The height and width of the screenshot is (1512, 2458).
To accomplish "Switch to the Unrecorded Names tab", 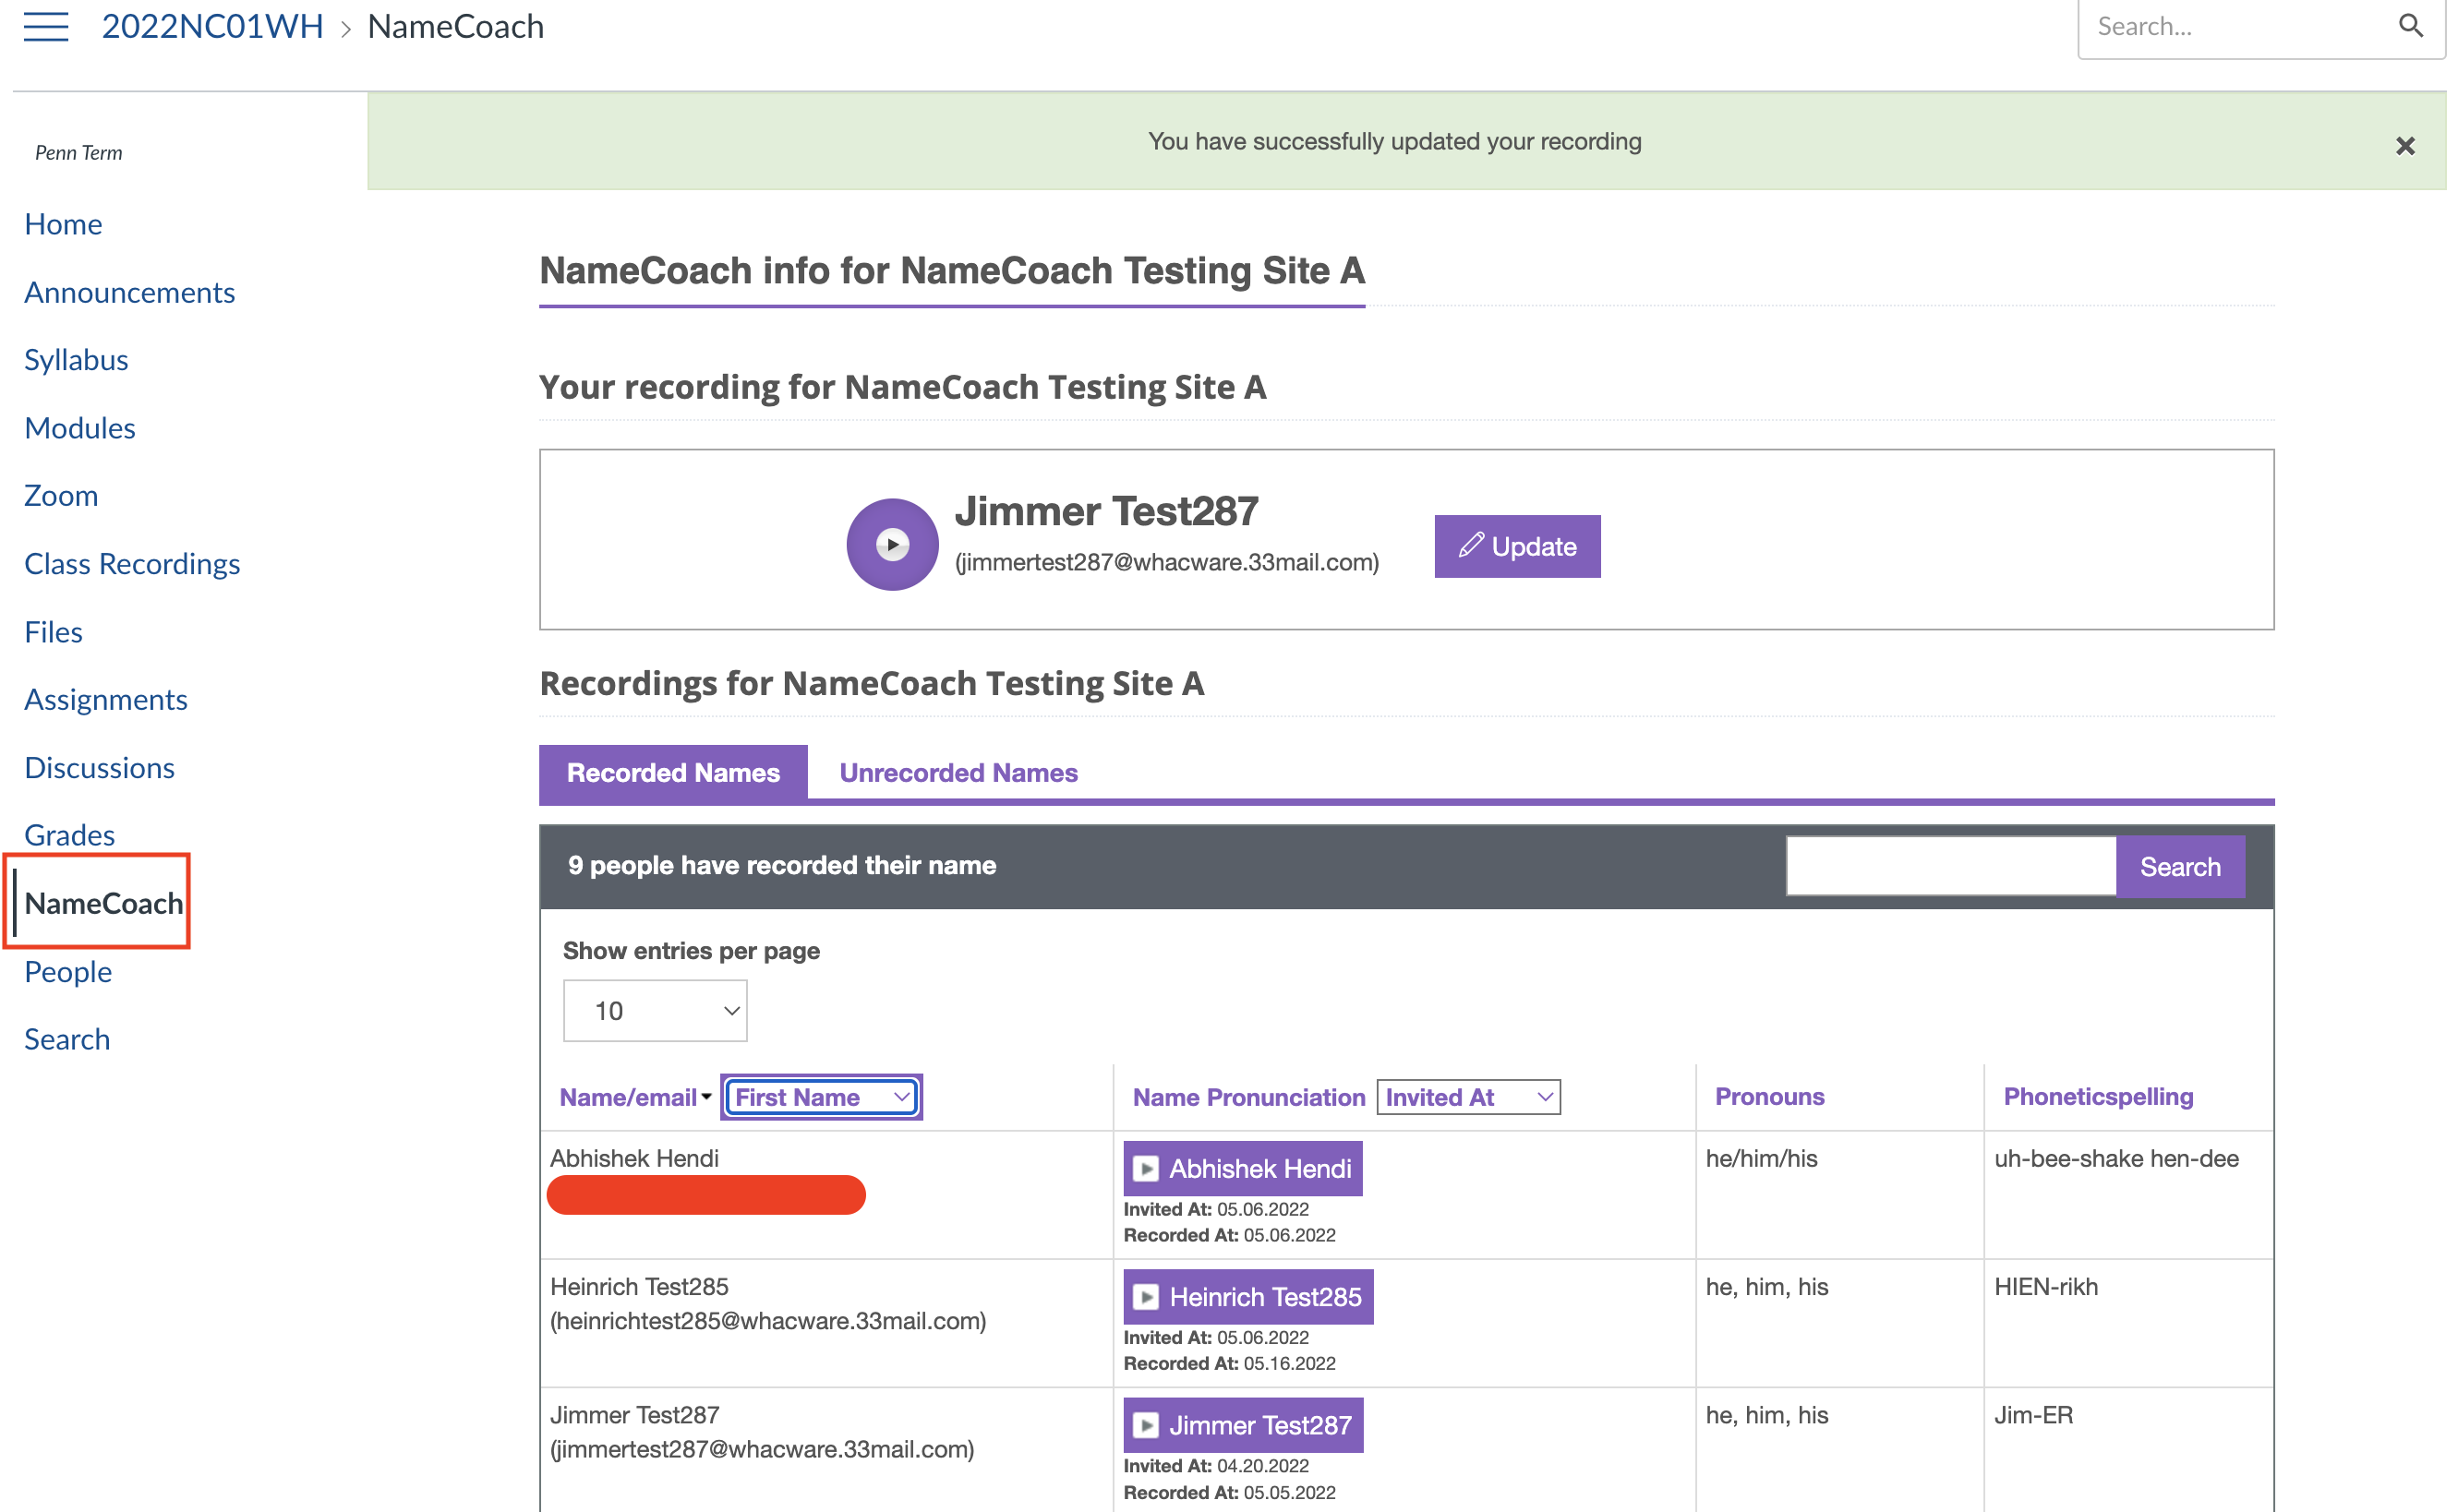I will [958, 773].
